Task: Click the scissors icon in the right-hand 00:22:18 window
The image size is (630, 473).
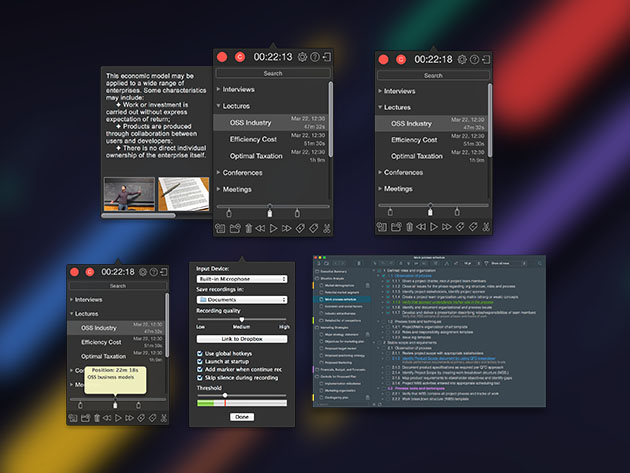Action: click(486, 227)
